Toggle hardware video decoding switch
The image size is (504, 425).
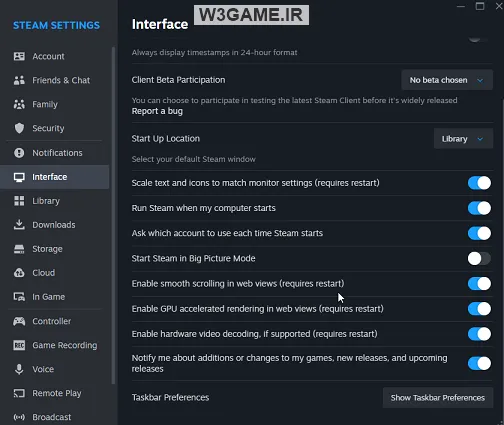[479, 334]
